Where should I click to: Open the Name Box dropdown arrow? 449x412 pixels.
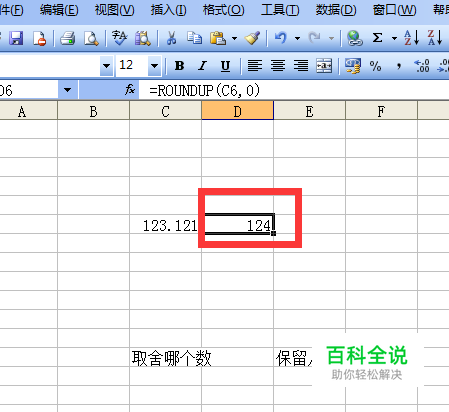(x=68, y=90)
